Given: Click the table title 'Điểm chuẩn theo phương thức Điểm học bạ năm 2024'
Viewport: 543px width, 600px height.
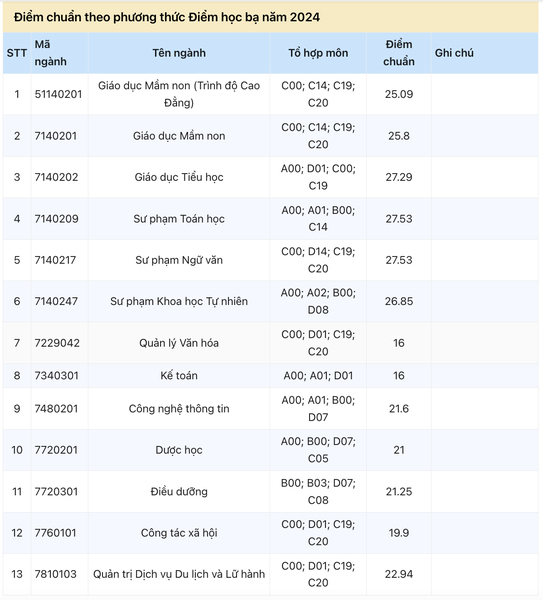Looking at the screenshot, I should [167, 17].
